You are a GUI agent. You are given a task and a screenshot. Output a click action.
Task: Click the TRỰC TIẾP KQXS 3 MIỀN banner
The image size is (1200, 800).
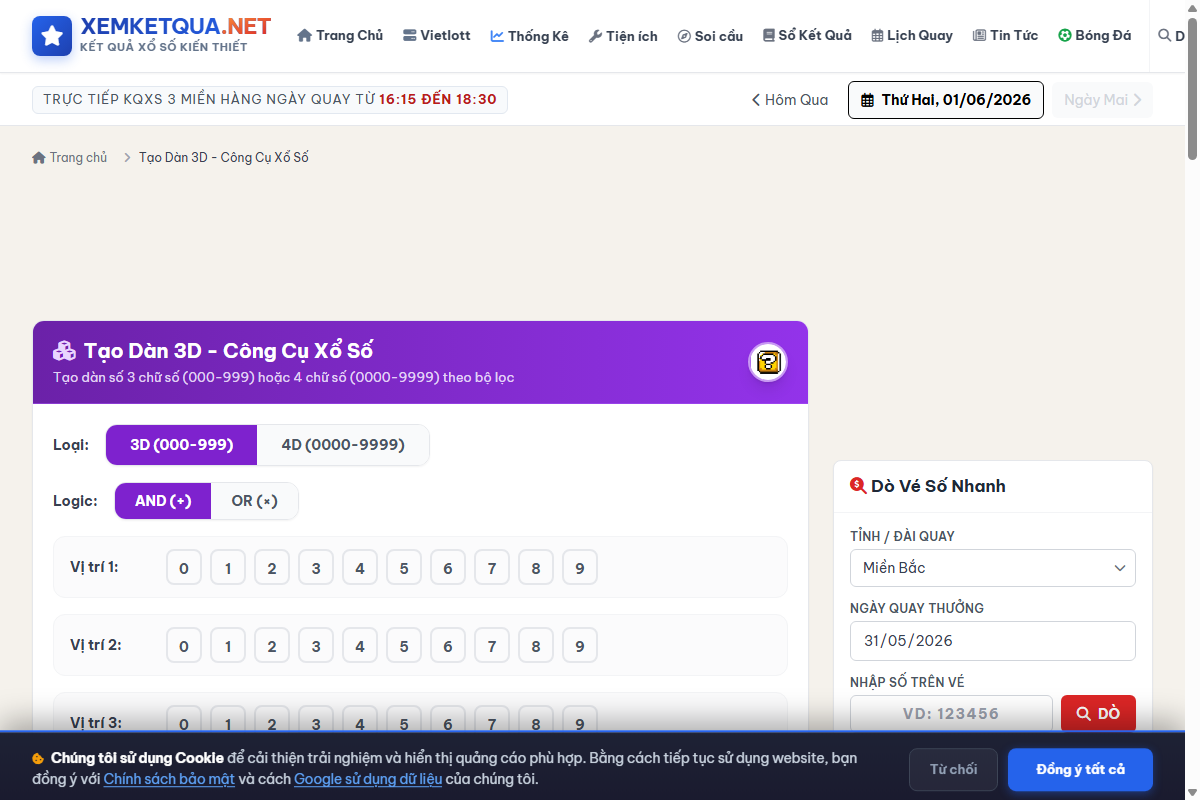(x=270, y=100)
